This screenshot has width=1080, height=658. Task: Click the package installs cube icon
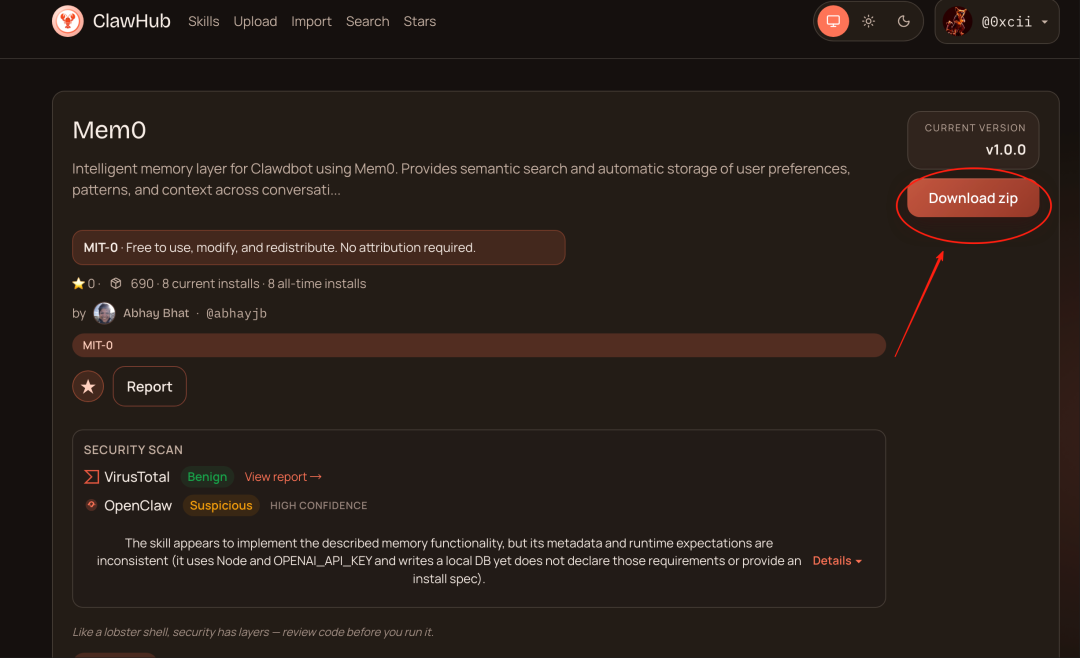(116, 283)
